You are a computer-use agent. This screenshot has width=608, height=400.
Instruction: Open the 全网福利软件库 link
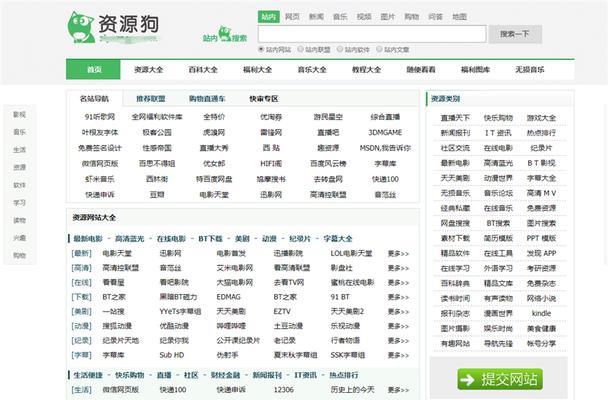(x=157, y=117)
